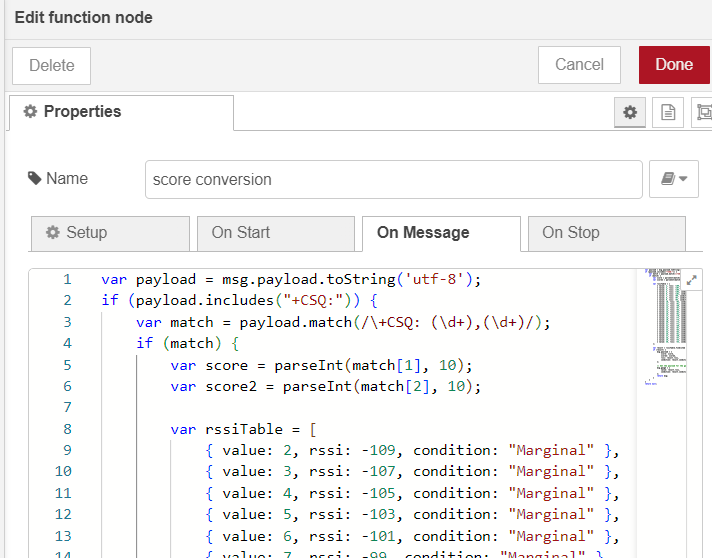Viewport: 712px width, 558px height.
Task: Click the gear icon in Properties tab
Action: 30,112
